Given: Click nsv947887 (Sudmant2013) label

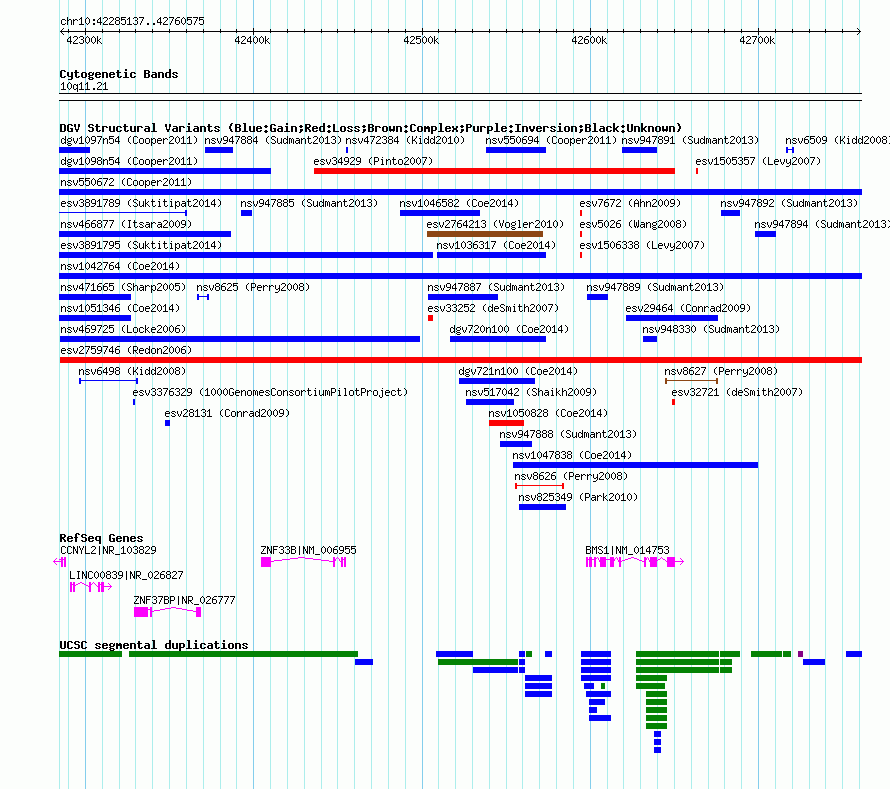Looking at the screenshot, I should (496, 287).
